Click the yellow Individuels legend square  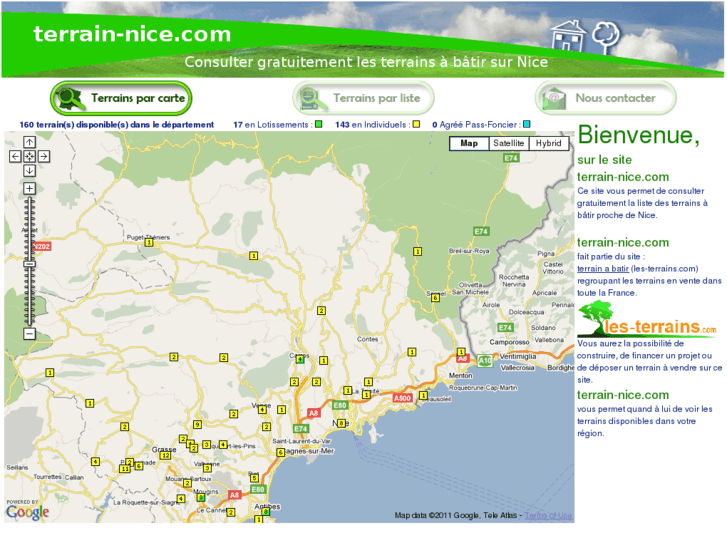point(416,124)
